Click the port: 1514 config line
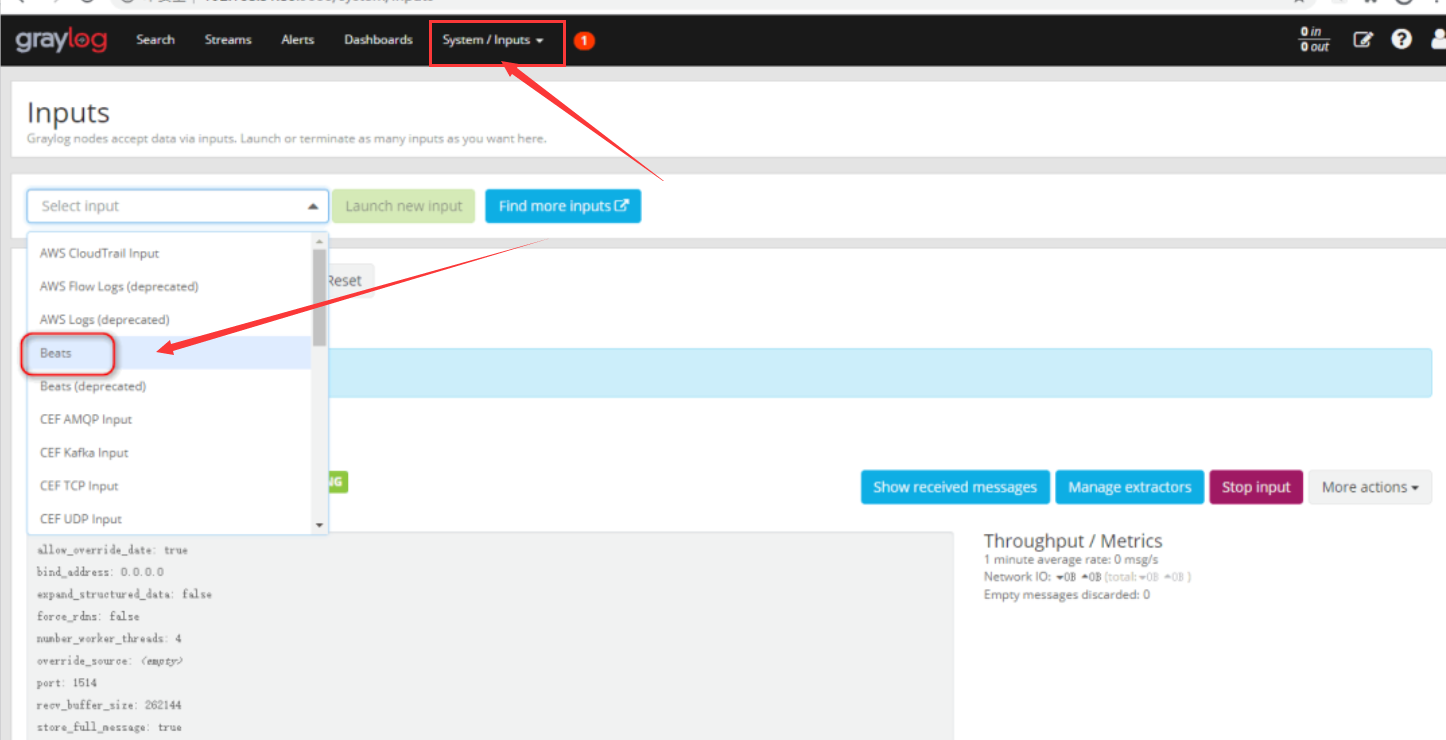This screenshot has width=1446, height=740. (x=67, y=683)
